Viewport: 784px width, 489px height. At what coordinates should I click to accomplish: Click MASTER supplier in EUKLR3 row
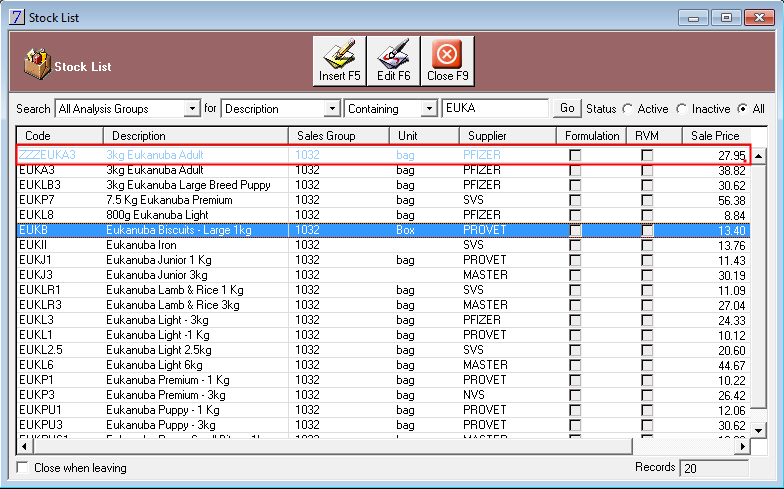[485, 305]
